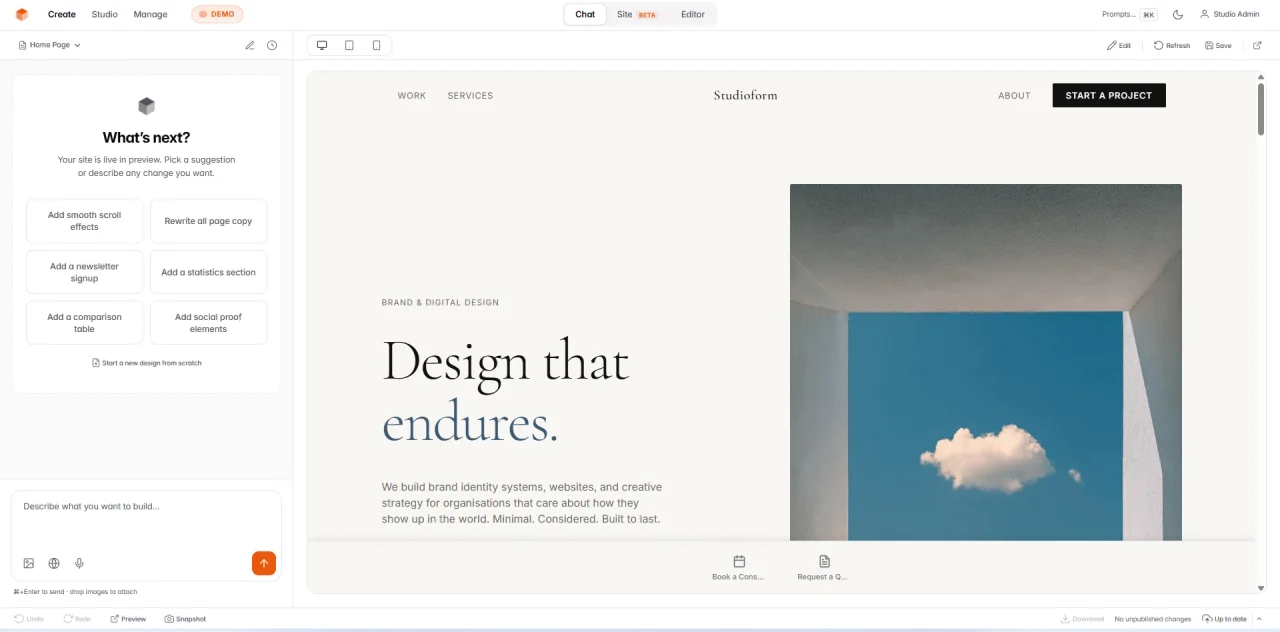
Task: Click Book a Cons... calendar icon
Action: 739,562
